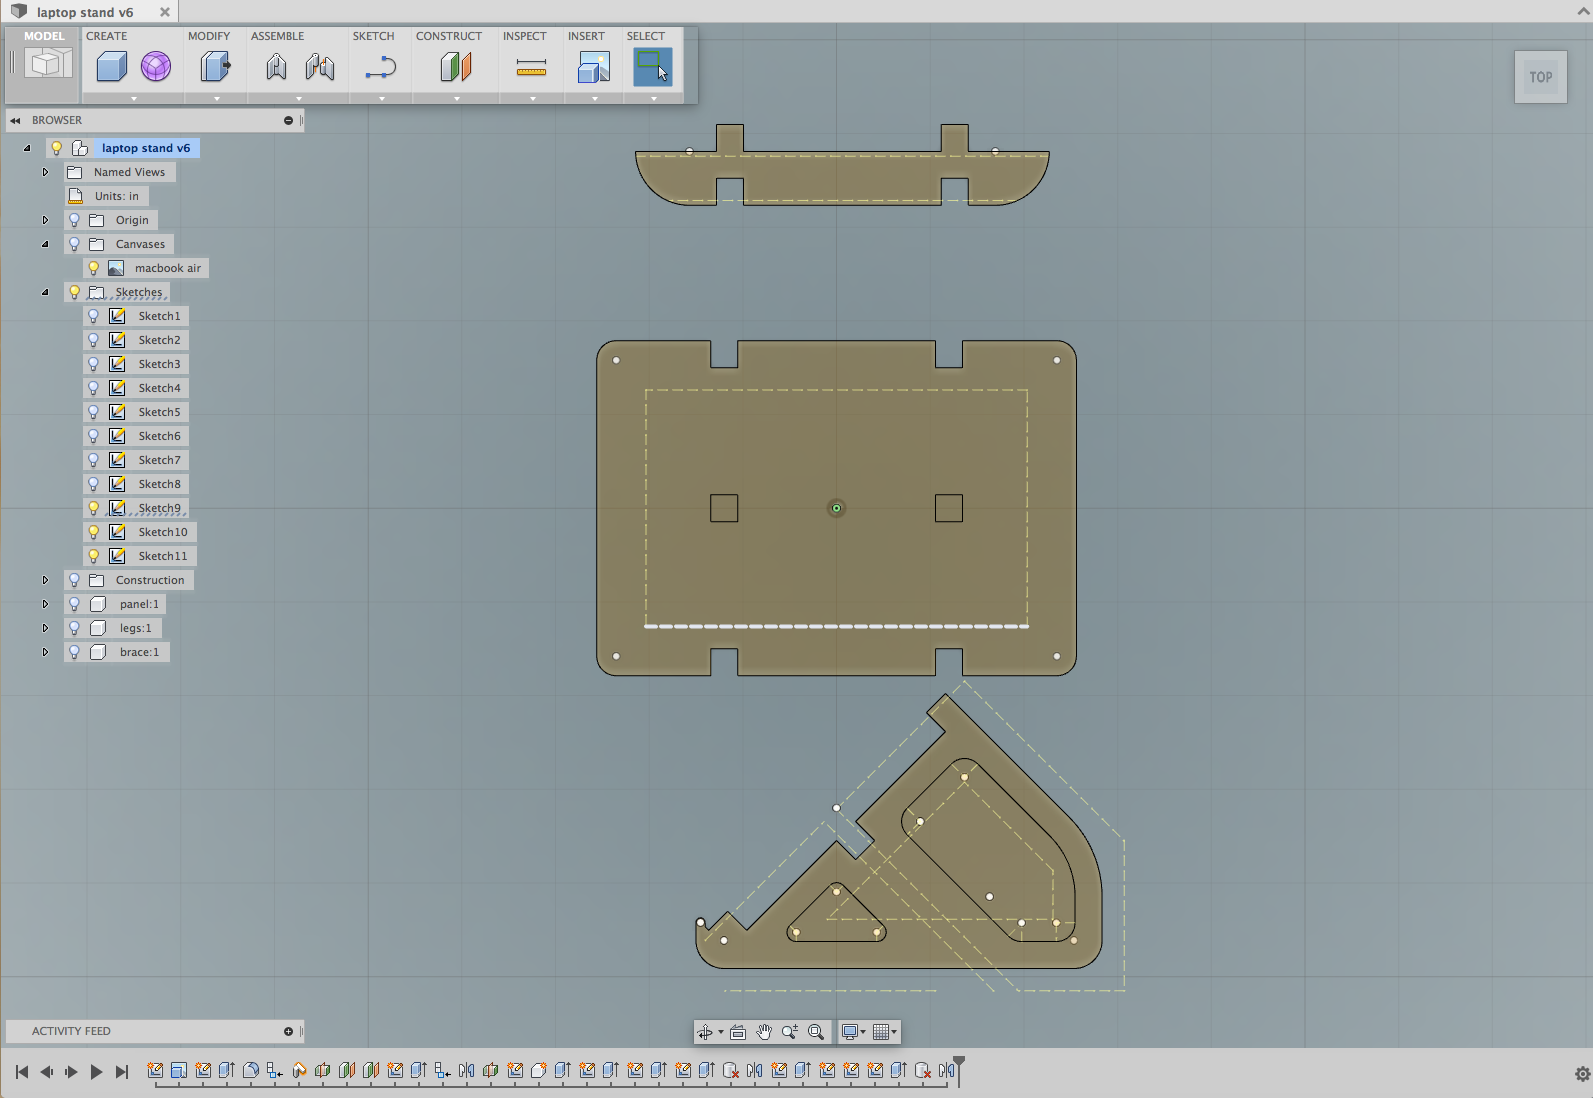Minimize the Browser panel dot button

coord(288,120)
